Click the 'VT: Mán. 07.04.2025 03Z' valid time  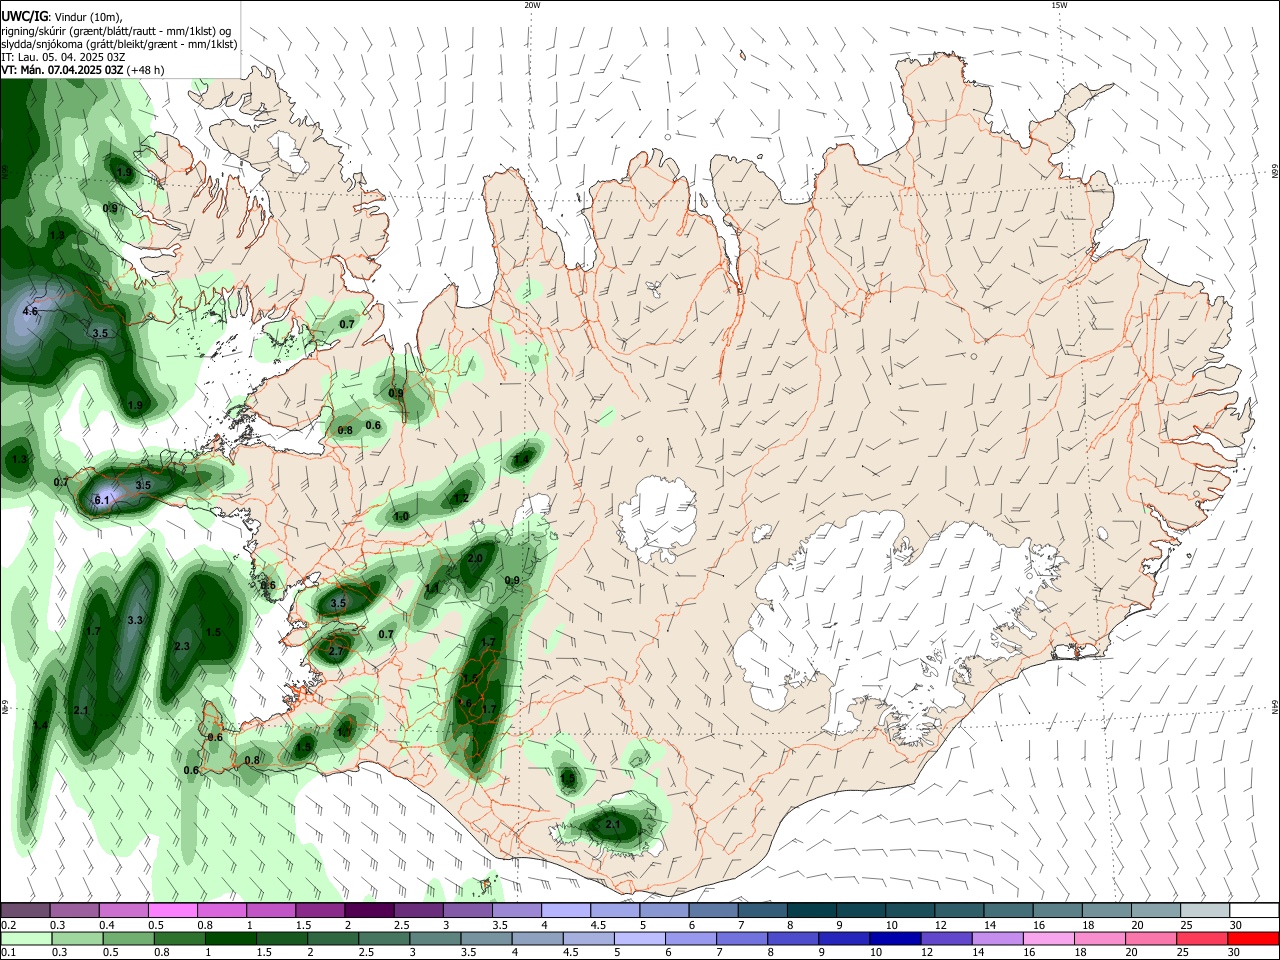pyautogui.click(x=62, y=70)
